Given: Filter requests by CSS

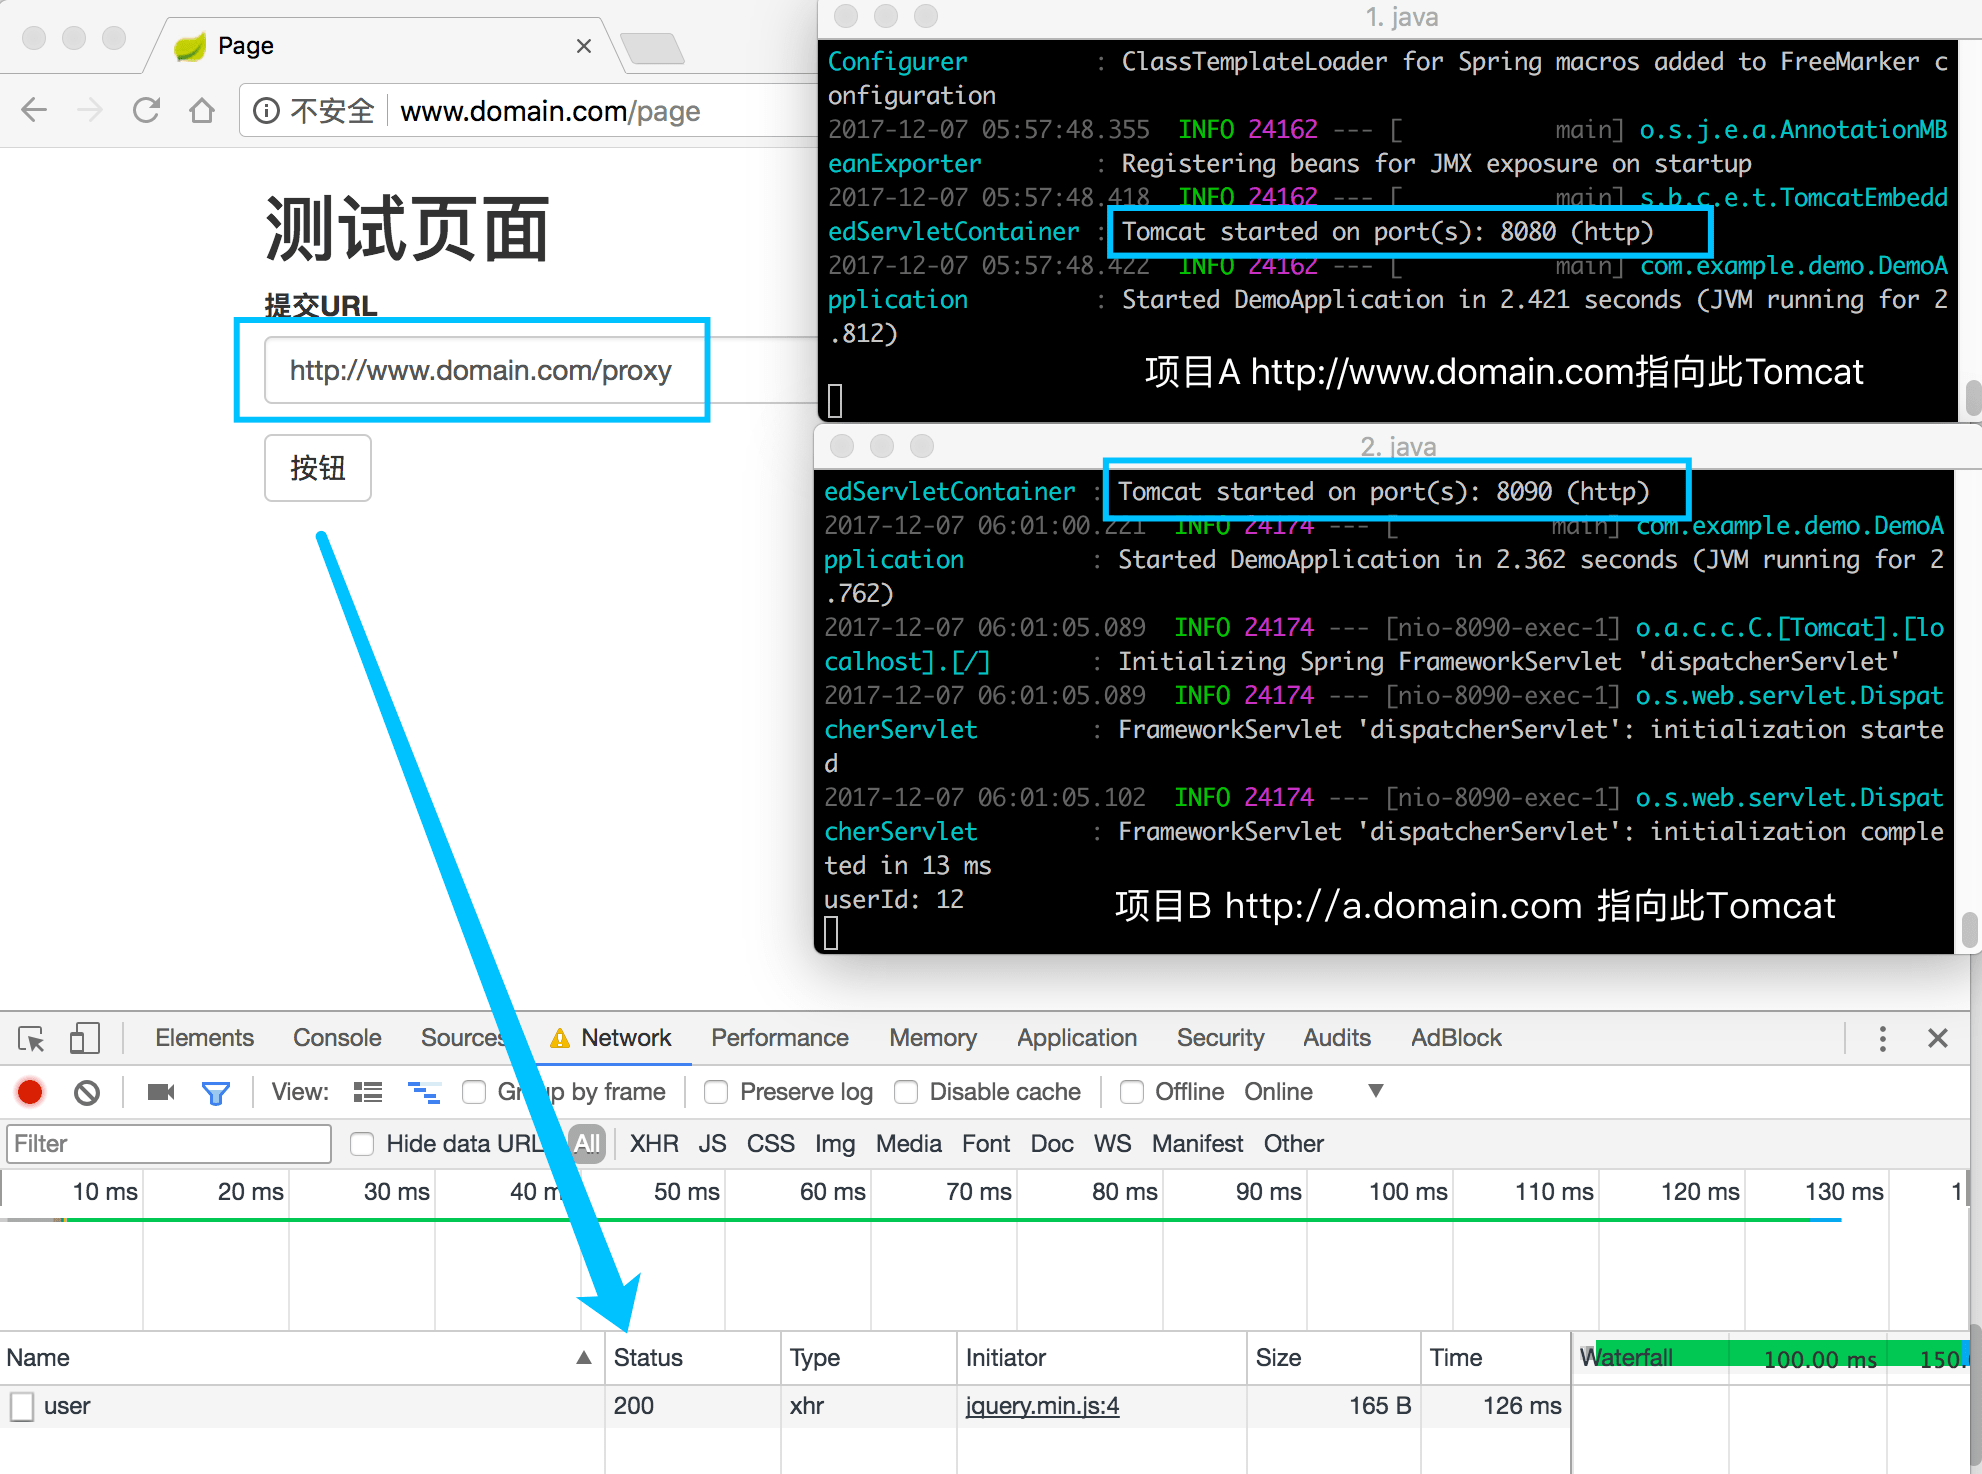Looking at the screenshot, I should click(770, 1144).
